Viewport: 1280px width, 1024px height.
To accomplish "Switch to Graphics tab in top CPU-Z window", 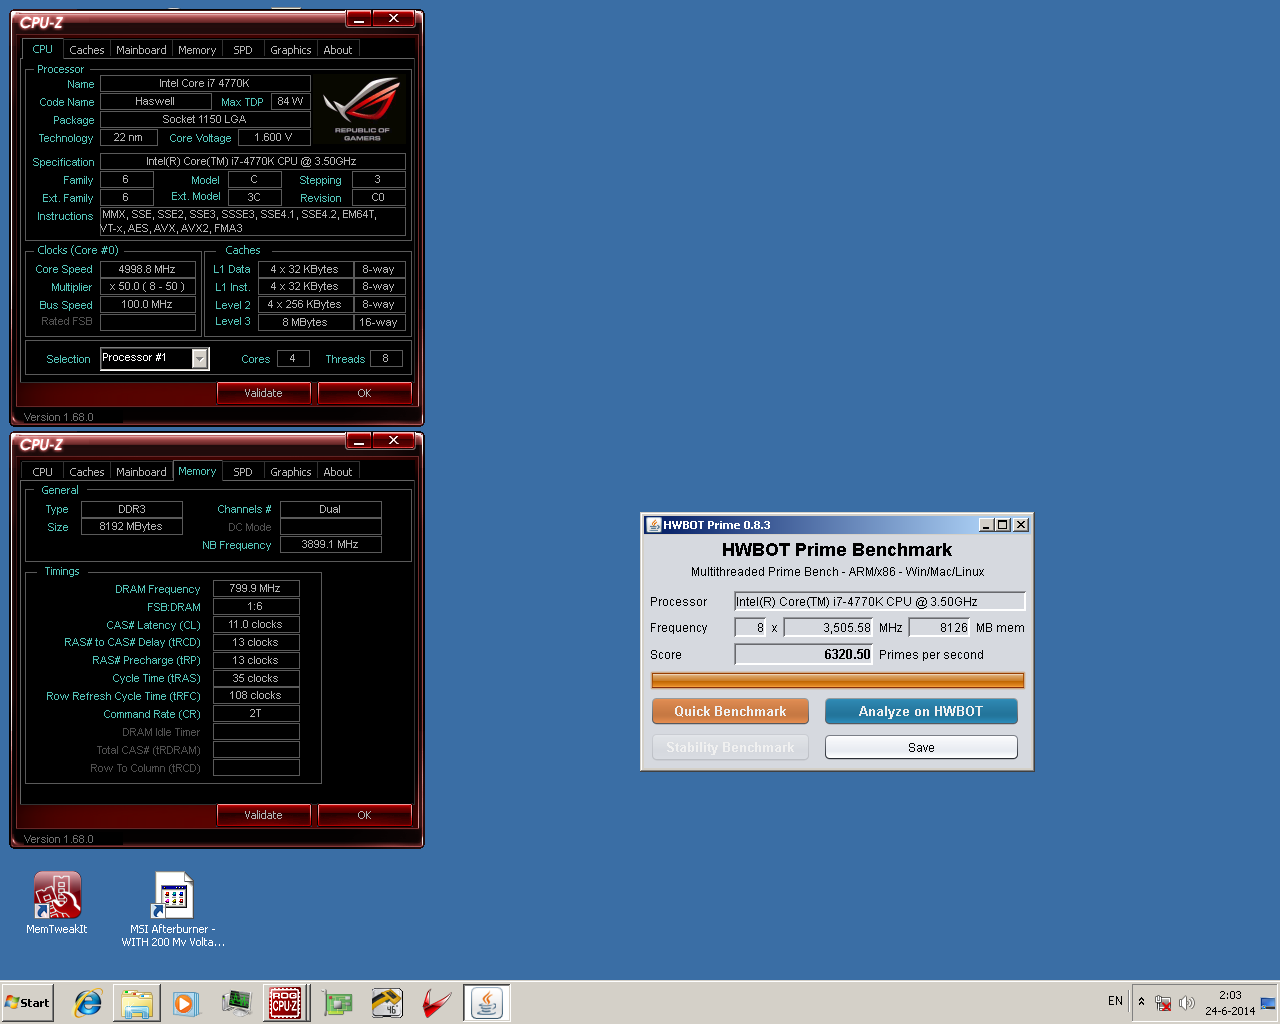I will (291, 50).
